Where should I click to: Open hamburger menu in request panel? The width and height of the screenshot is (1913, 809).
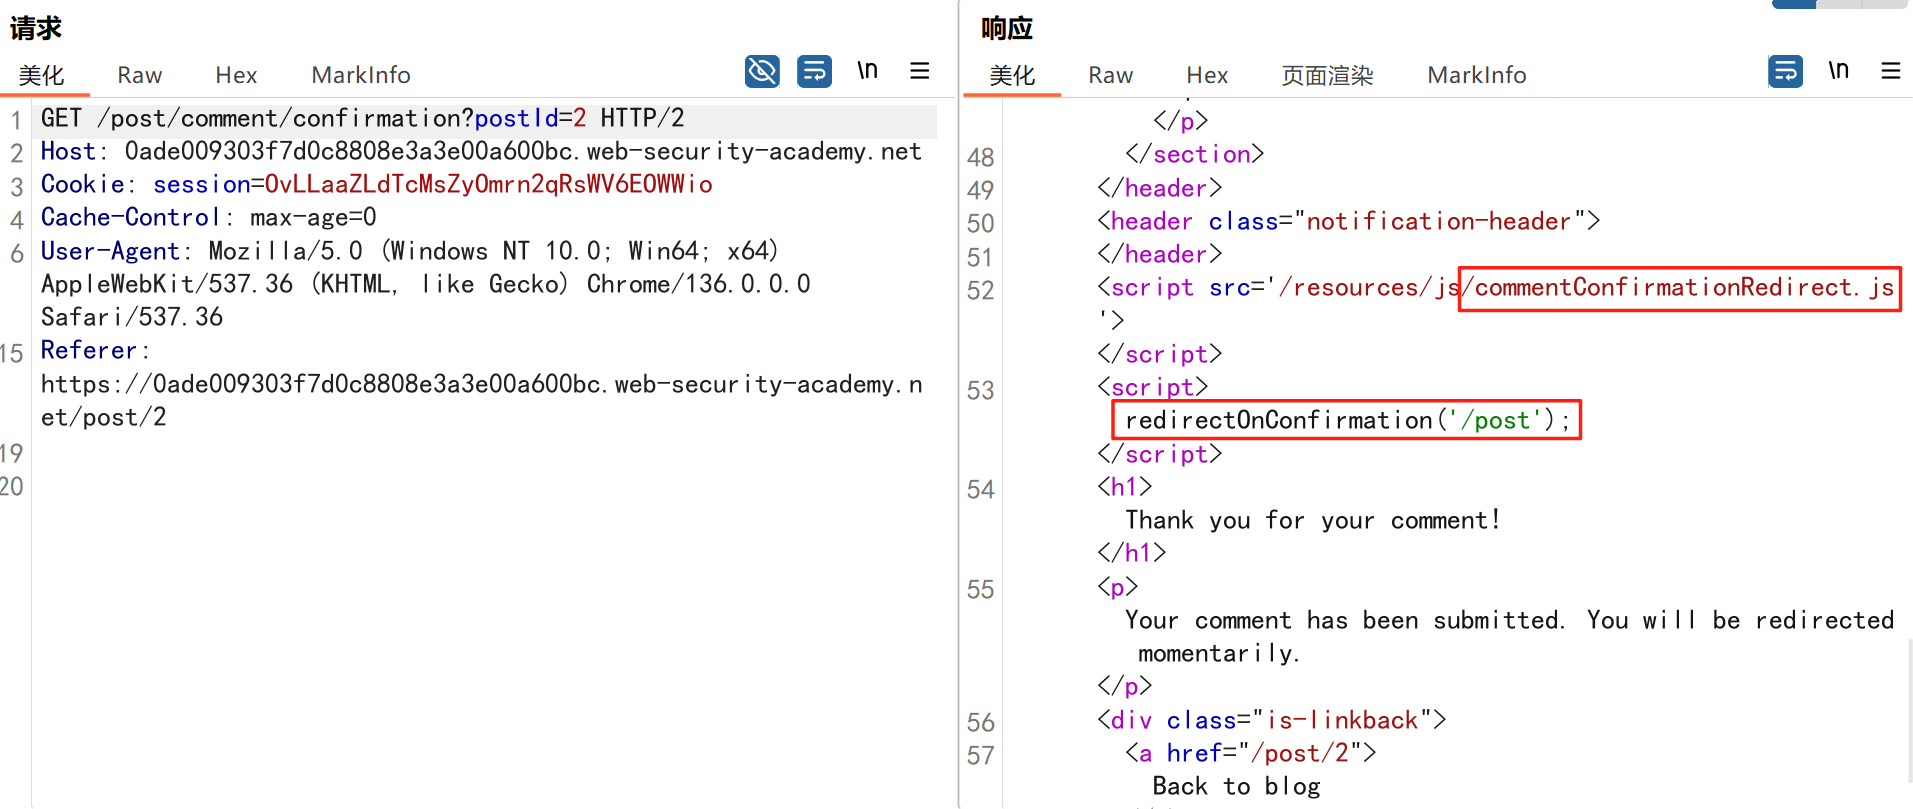tap(920, 70)
